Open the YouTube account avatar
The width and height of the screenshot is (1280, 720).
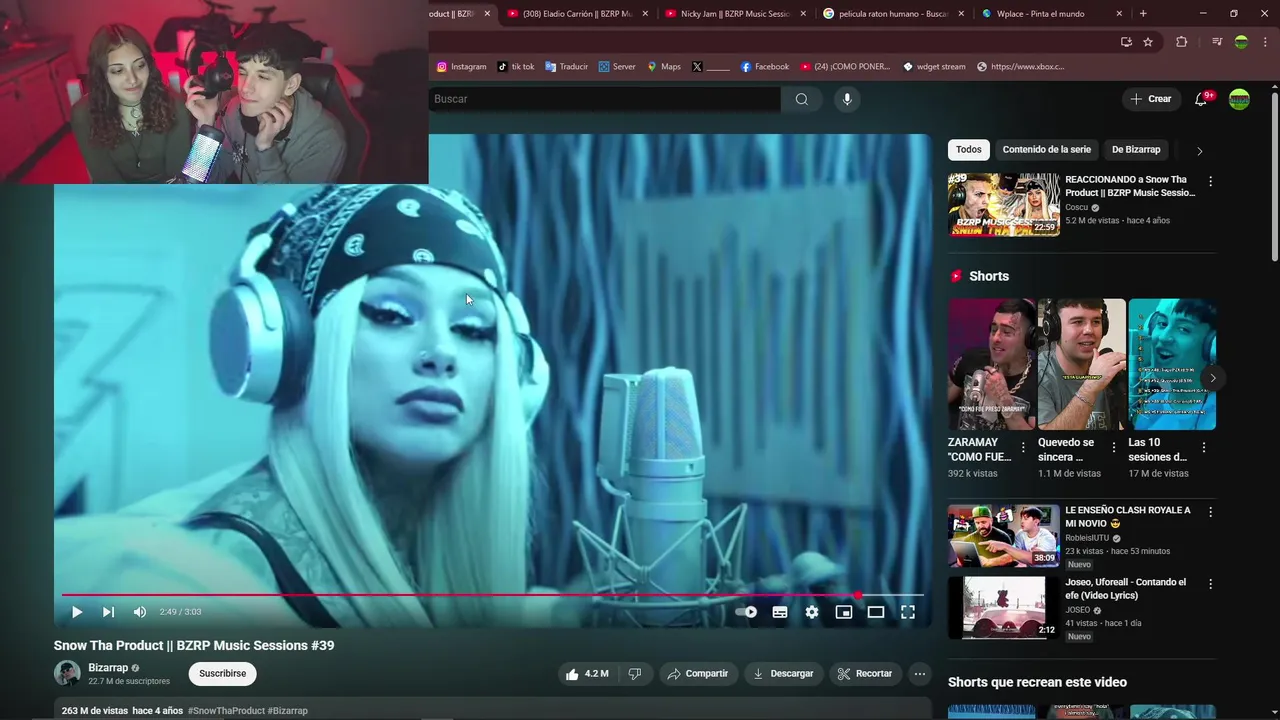(1239, 99)
